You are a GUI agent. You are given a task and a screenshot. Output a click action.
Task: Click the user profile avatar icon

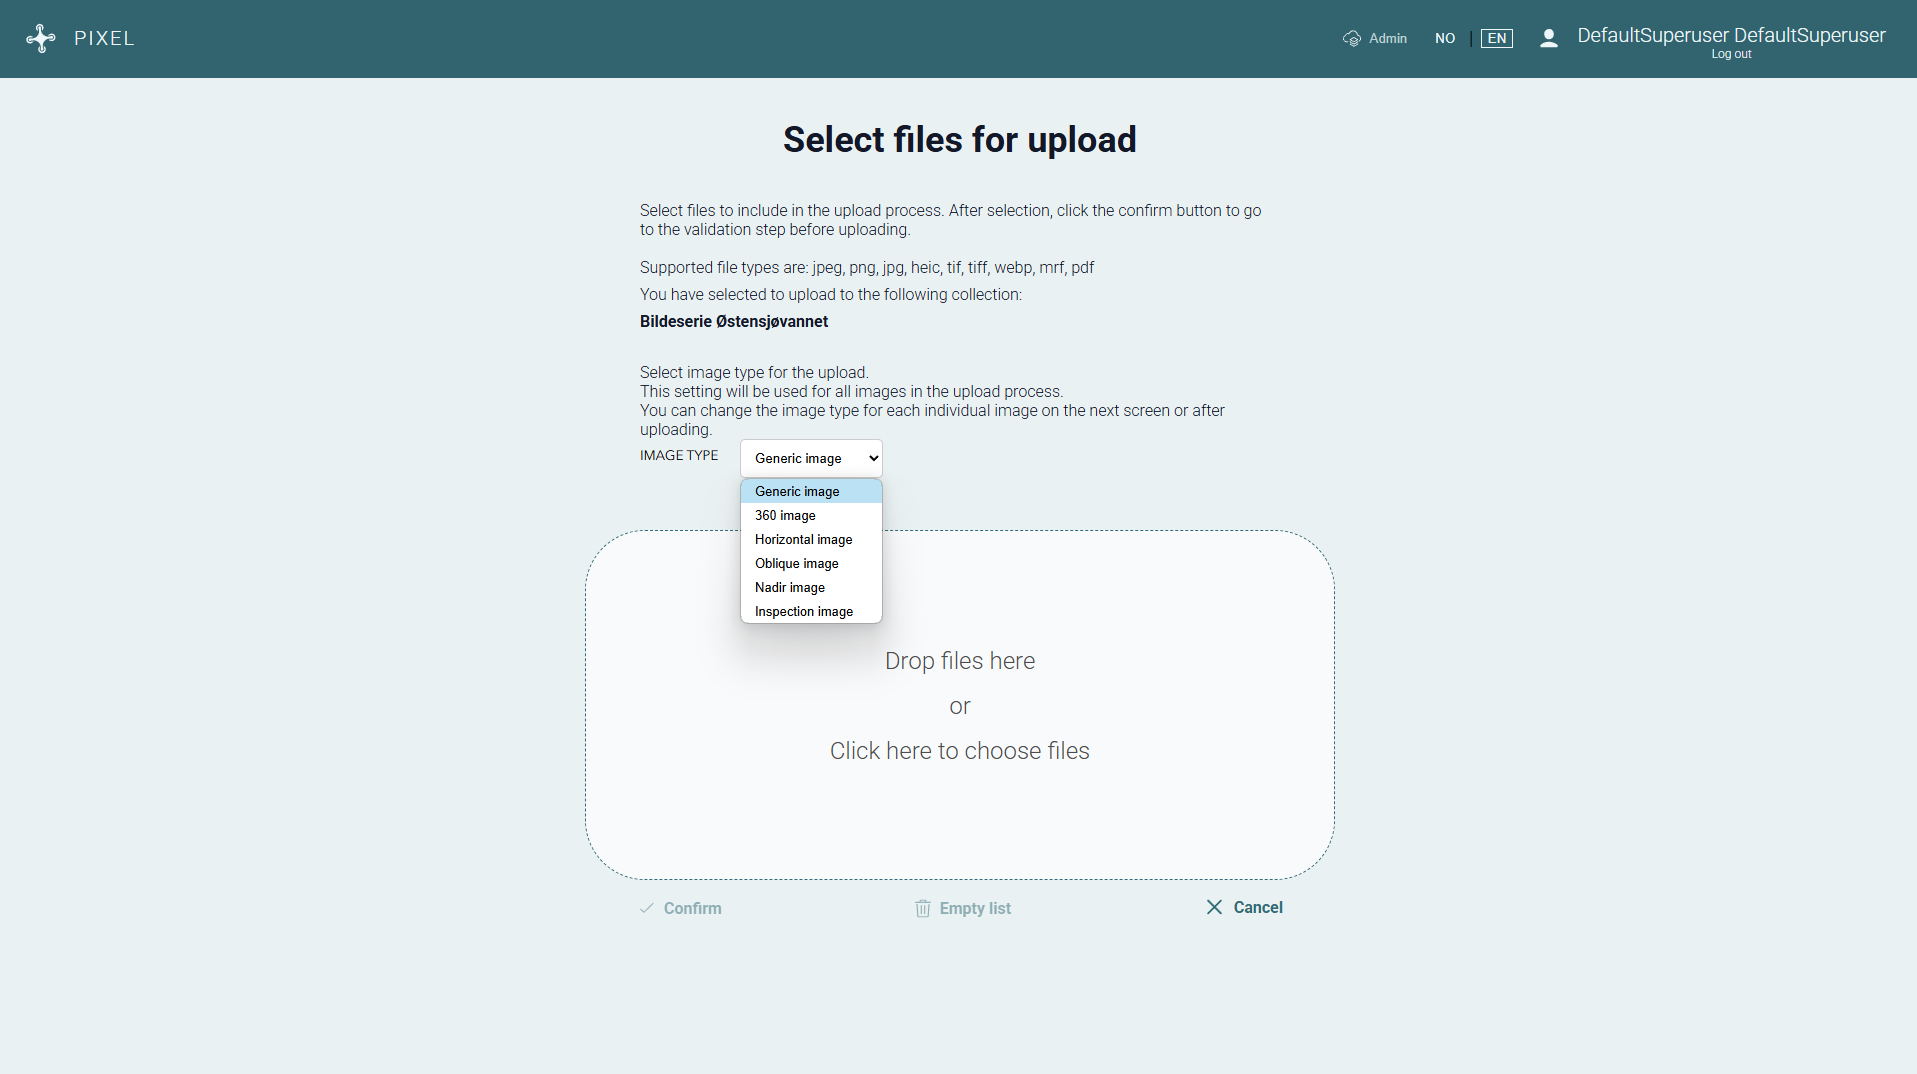pos(1548,38)
